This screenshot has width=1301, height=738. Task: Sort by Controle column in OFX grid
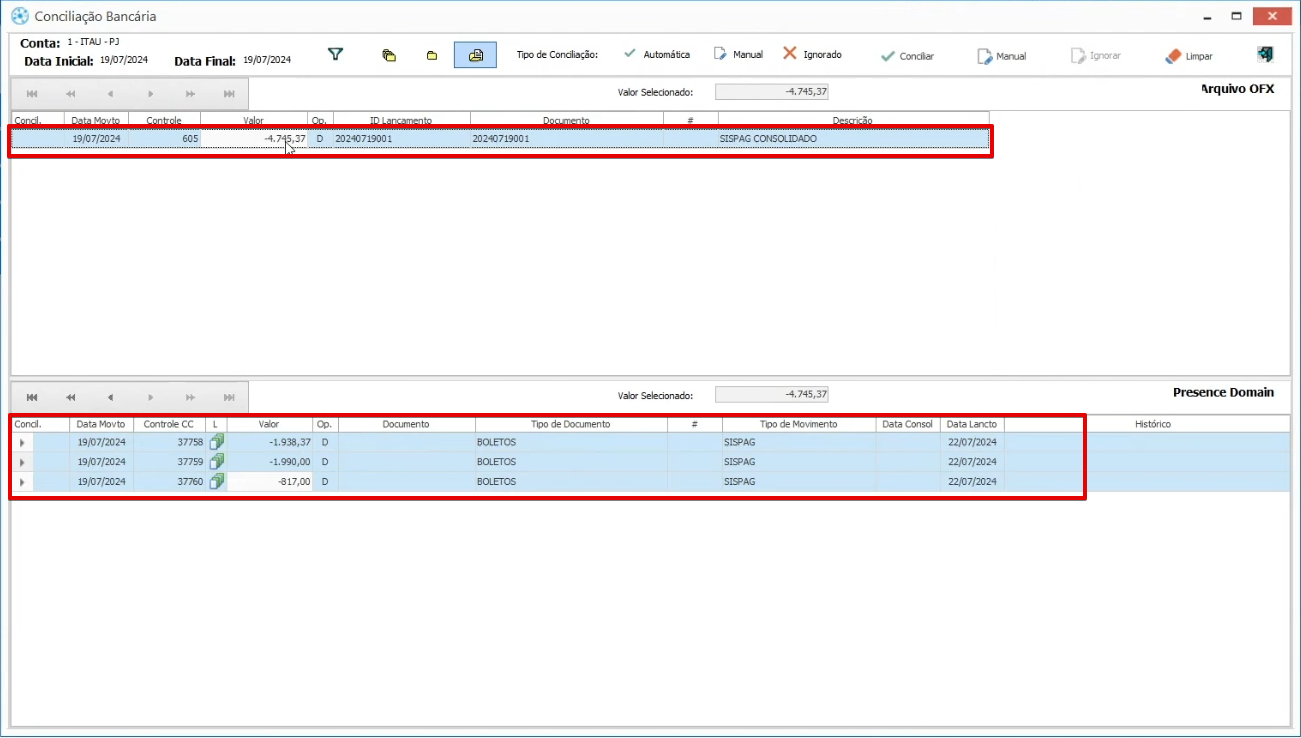[x=164, y=120]
